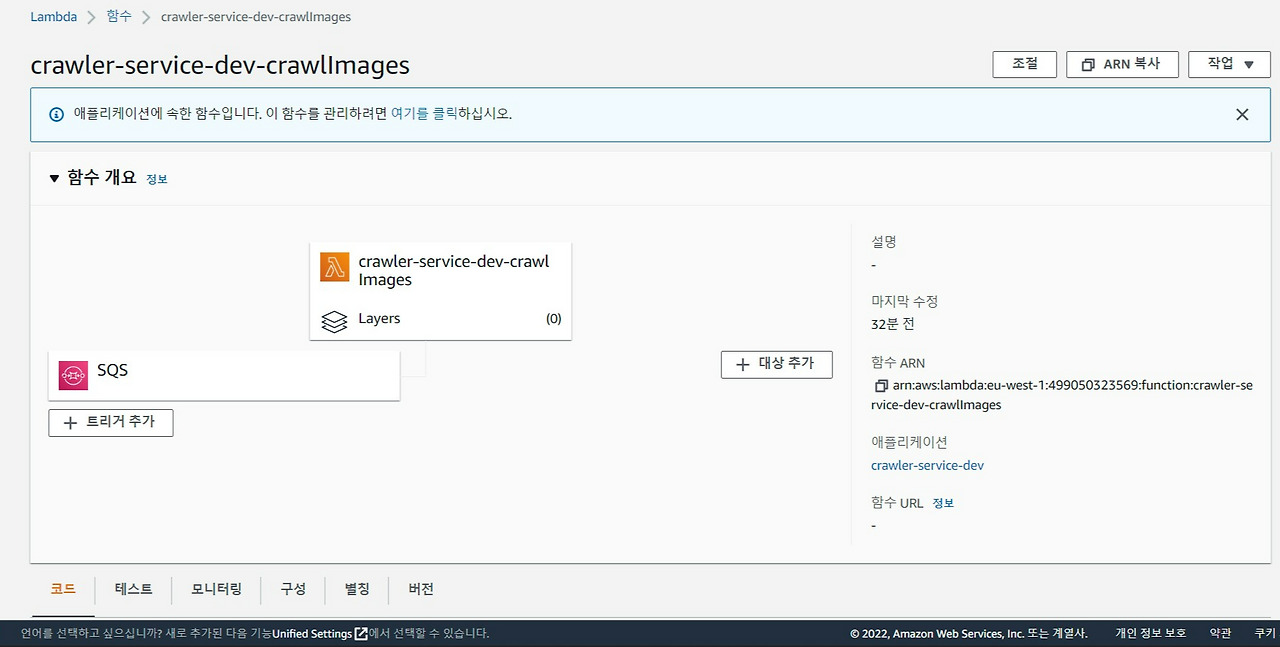Select the Layers icon in function overview
The image size is (1280, 647).
point(333,318)
